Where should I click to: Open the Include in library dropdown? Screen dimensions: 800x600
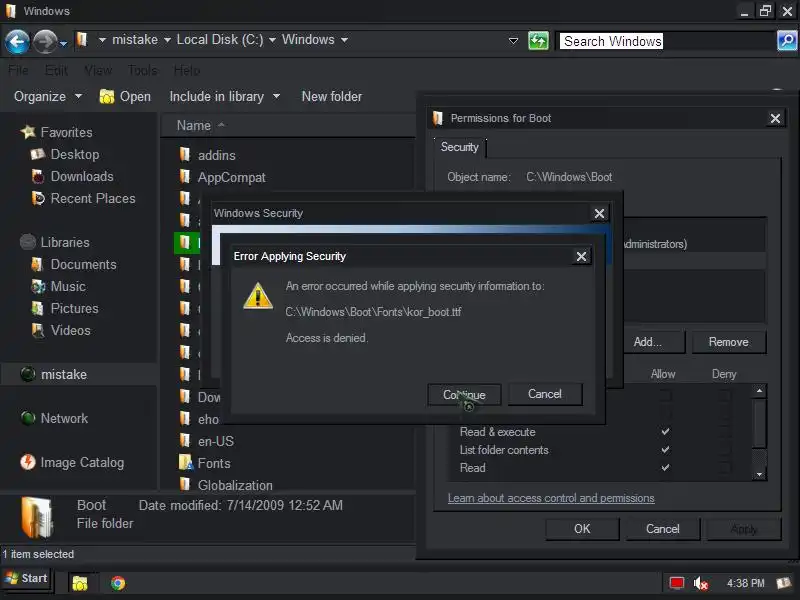(x=224, y=96)
